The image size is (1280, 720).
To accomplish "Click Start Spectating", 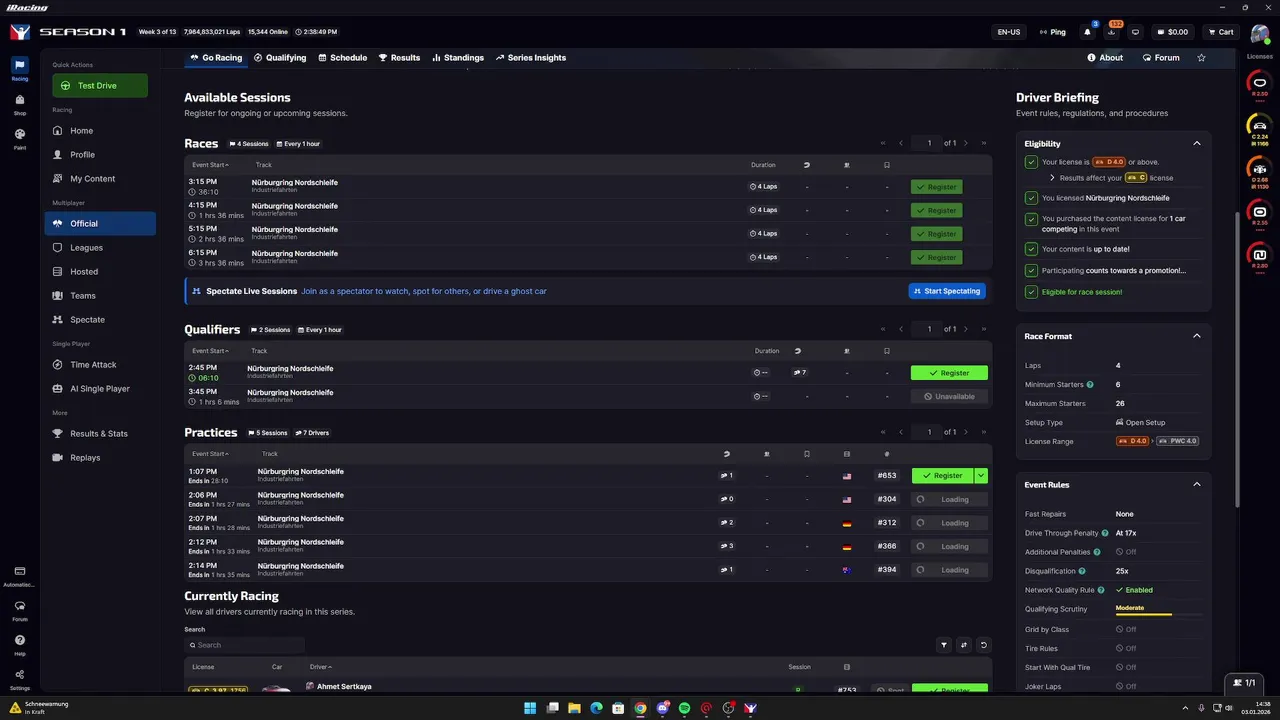I will [x=947, y=291].
